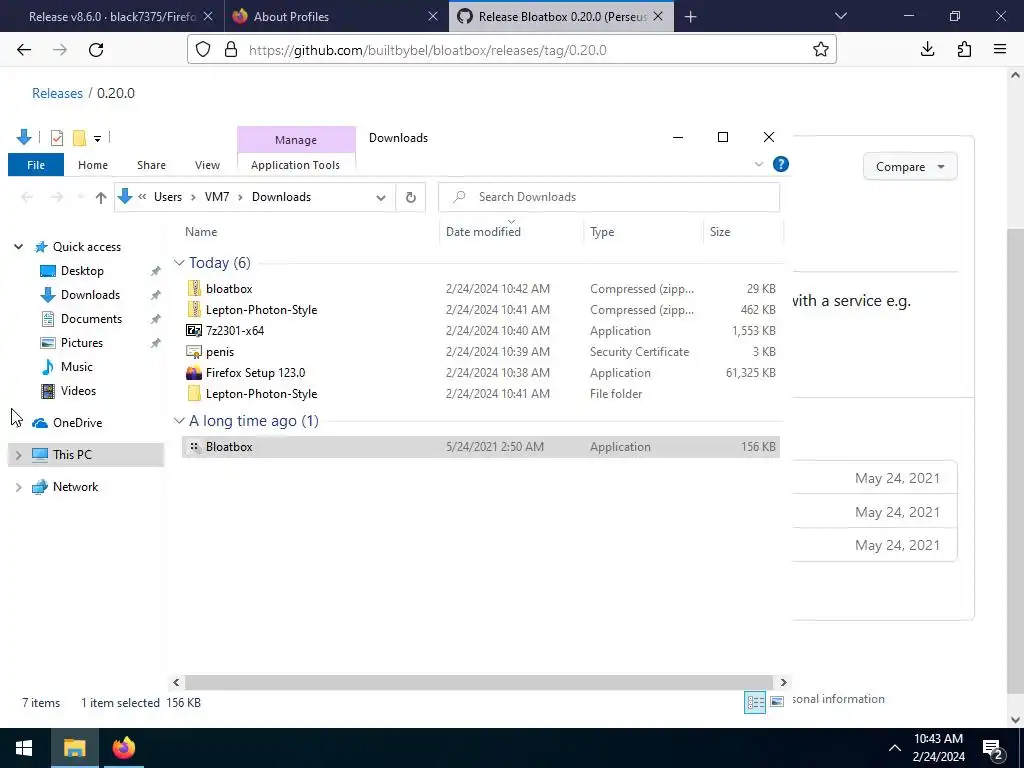Refresh the Downloads folder view
Screen dimensions: 1024x768
pyautogui.click(x=411, y=197)
